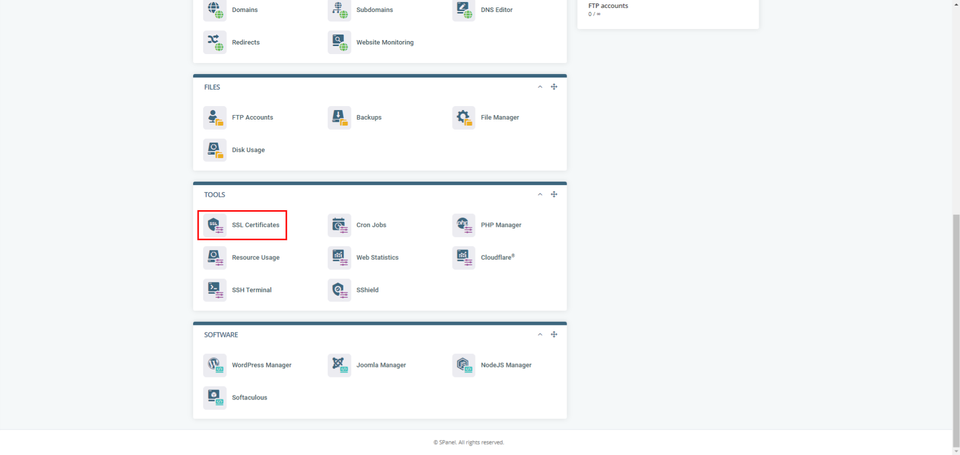Click the Cron Jobs icon
The image size is (960, 455).
(x=339, y=225)
